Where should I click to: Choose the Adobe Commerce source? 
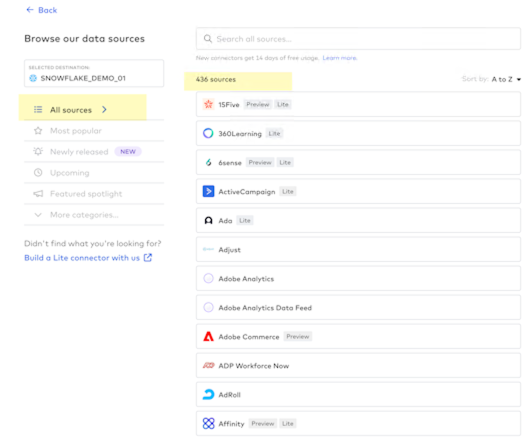pyautogui.click(x=358, y=337)
